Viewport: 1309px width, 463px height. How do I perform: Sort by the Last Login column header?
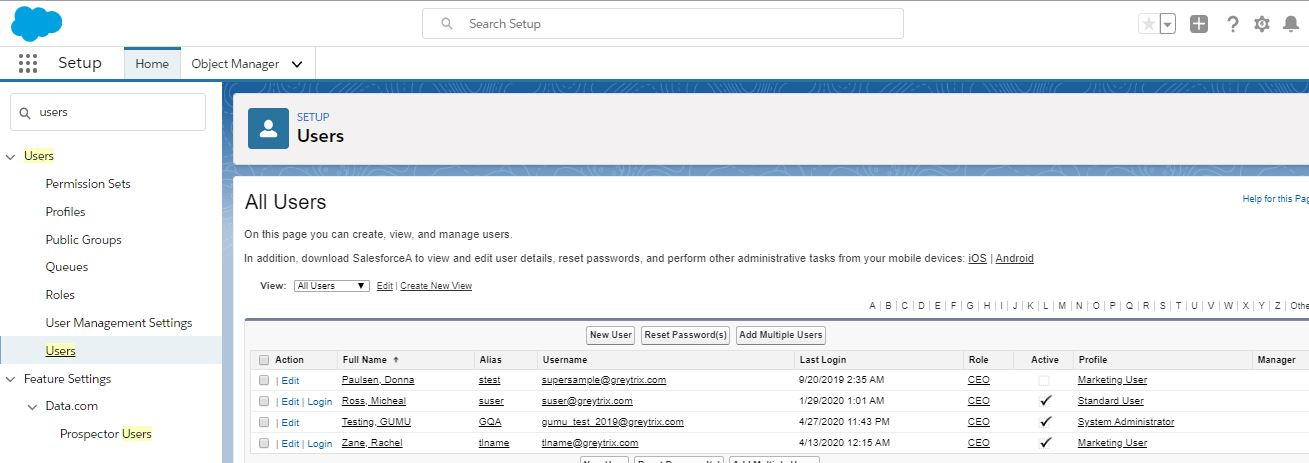coord(823,359)
